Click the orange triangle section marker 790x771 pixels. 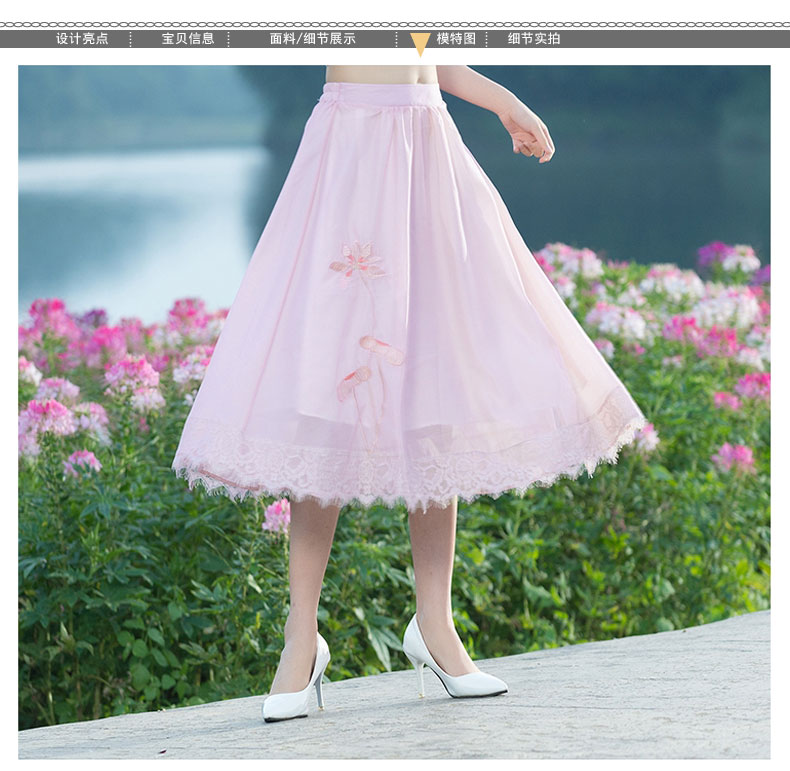(x=420, y=43)
